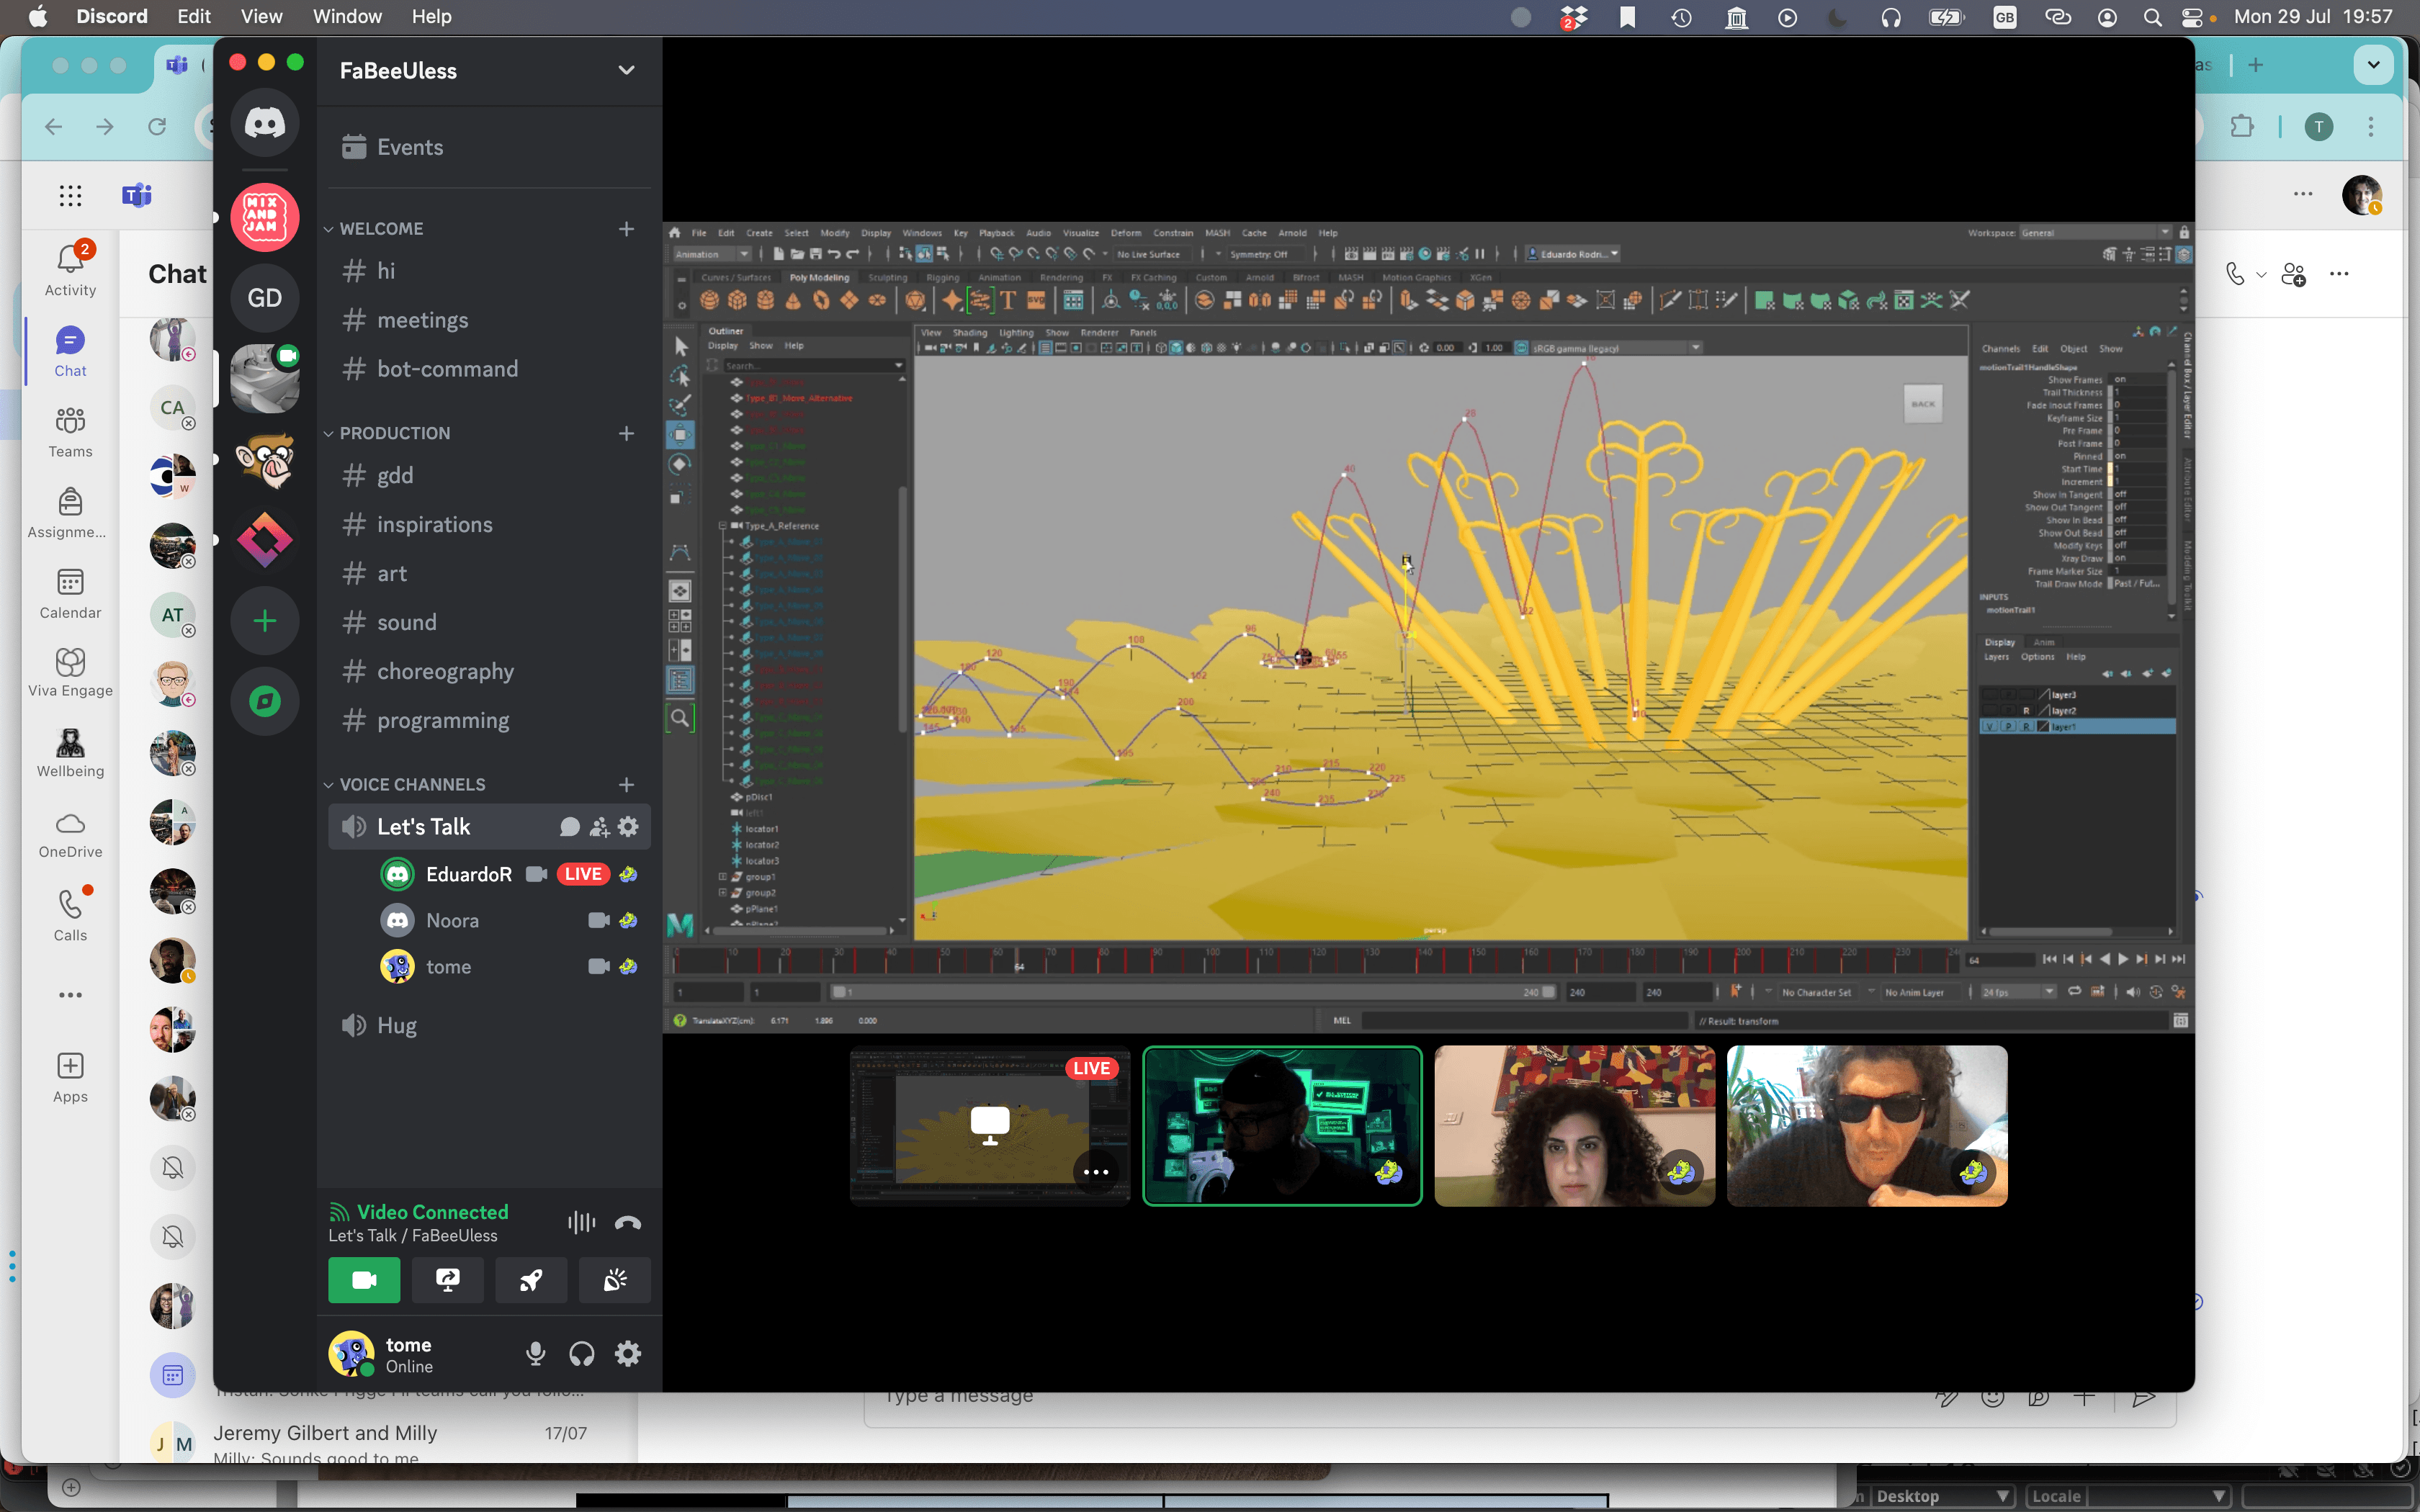
Task: Toggle camera with green video button
Action: coord(364,1280)
